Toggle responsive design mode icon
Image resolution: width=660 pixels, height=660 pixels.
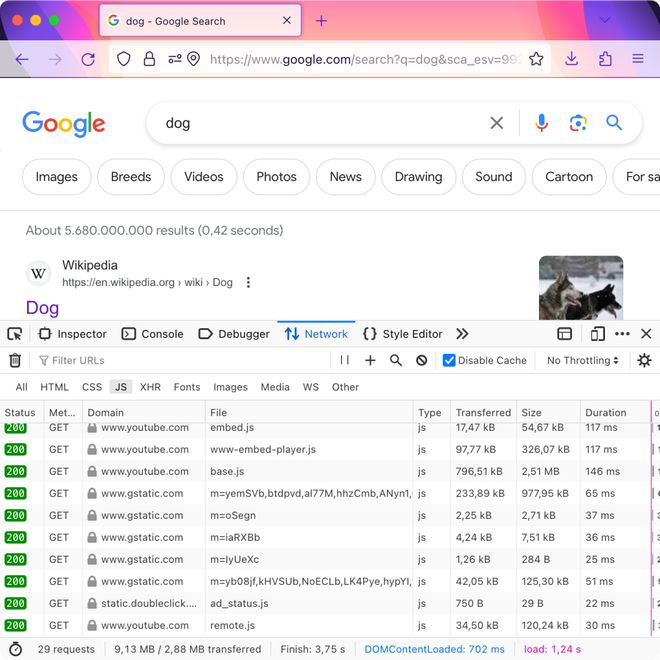pos(597,334)
